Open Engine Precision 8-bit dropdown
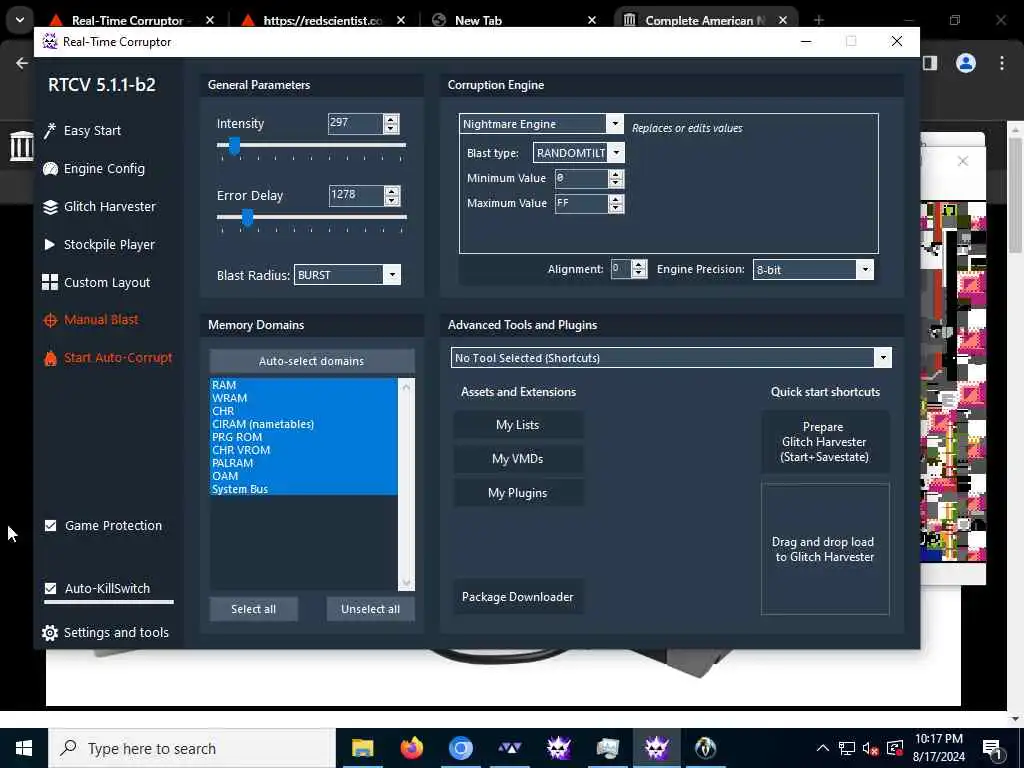The width and height of the screenshot is (1024, 768). click(865, 269)
